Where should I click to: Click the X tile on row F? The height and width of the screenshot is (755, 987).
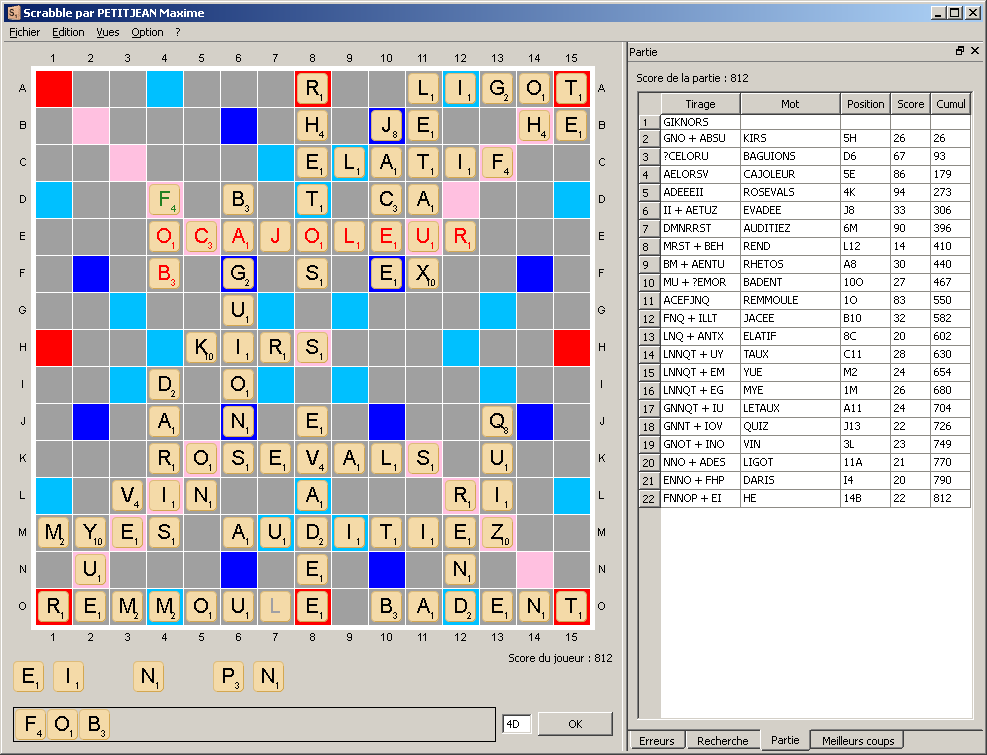(x=424, y=273)
